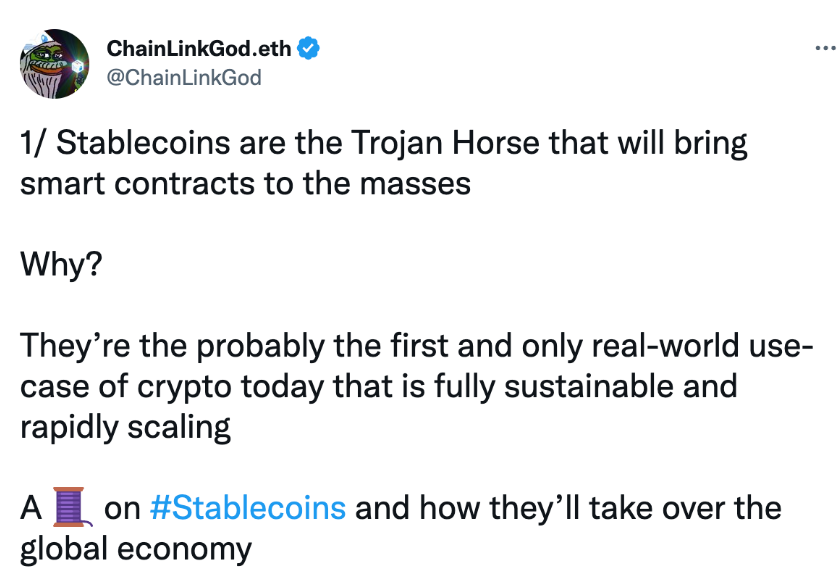Click the line starting "They're the probably"
839x574 pixels.
coord(417,346)
